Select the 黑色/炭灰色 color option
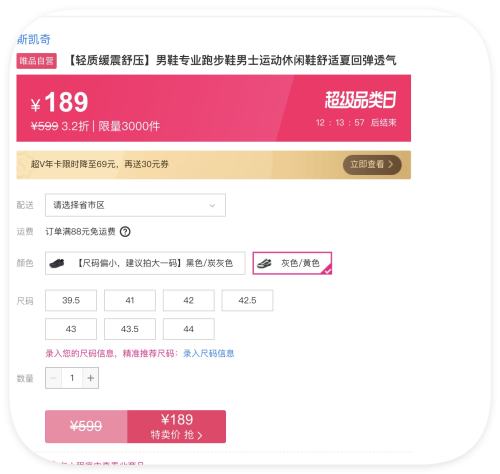Screen dimensions: 500x474 point(145,263)
